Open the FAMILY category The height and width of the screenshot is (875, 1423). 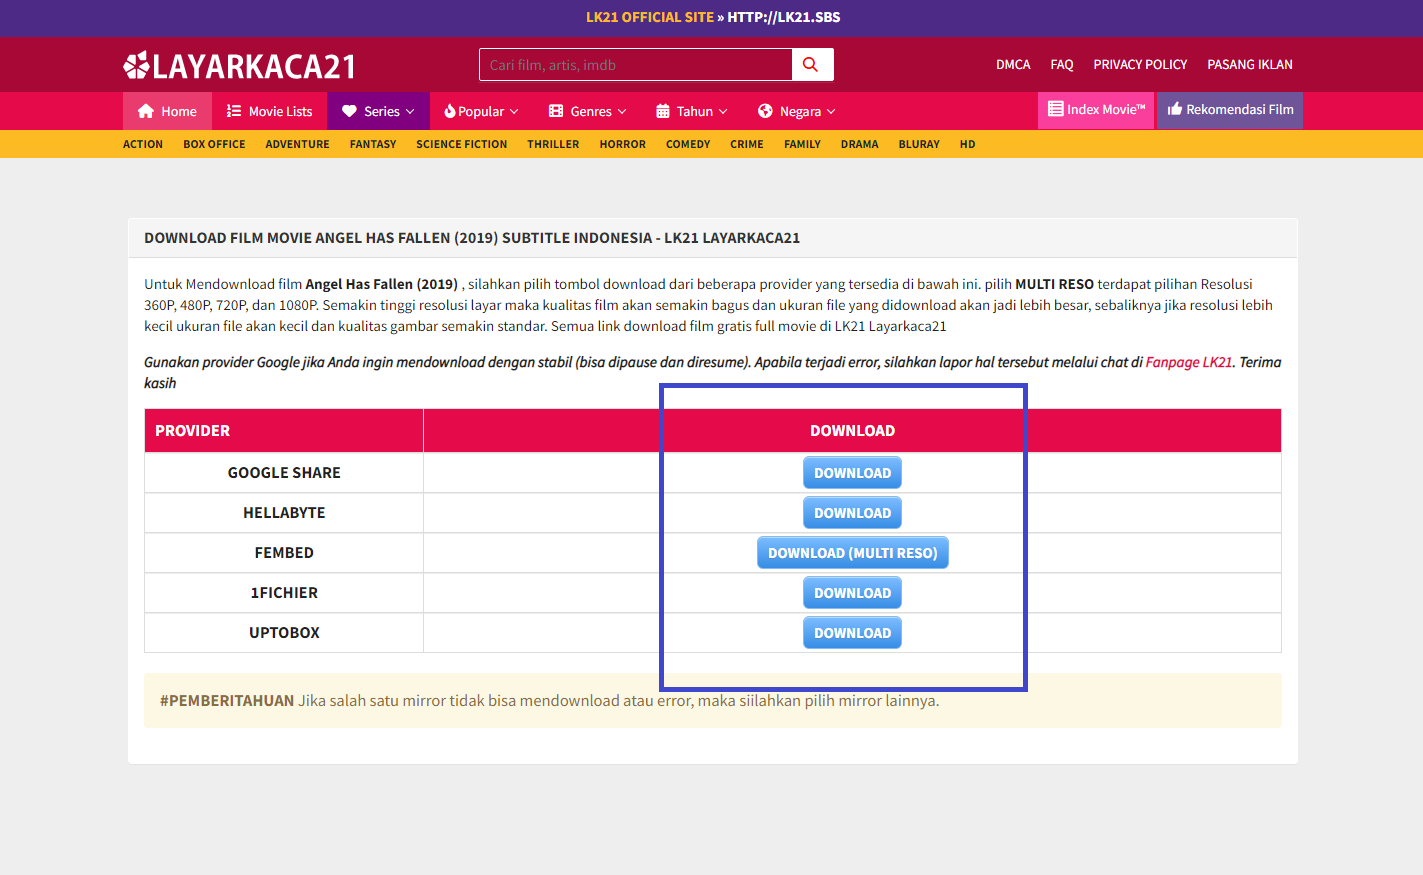point(802,144)
